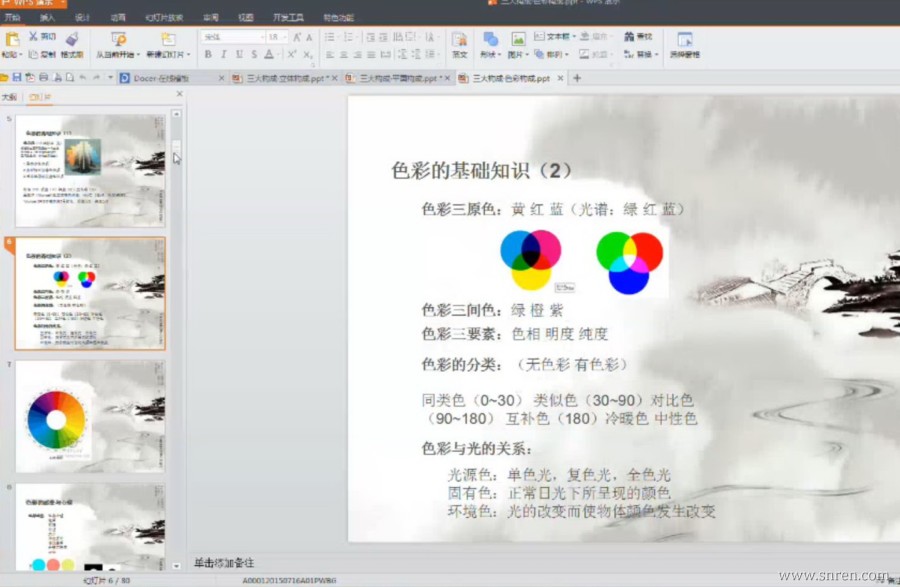Decrease font size with smaller A
Screen dimensions: 900x587
pos(309,37)
